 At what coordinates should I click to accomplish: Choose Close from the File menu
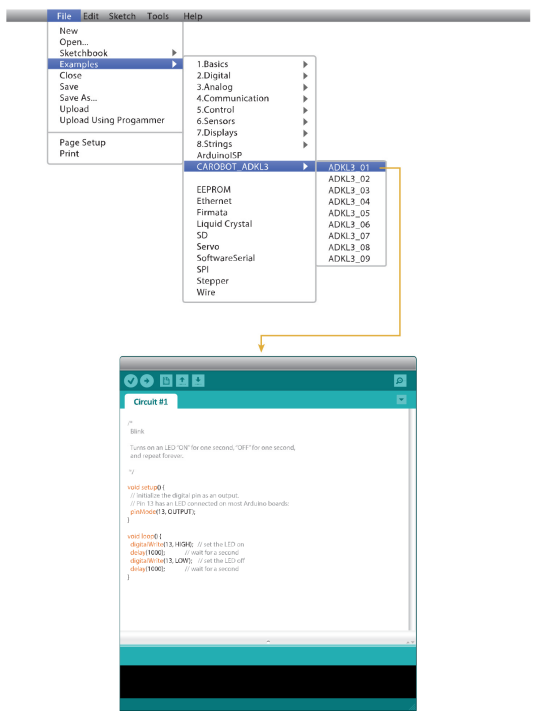click(x=115, y=75)
